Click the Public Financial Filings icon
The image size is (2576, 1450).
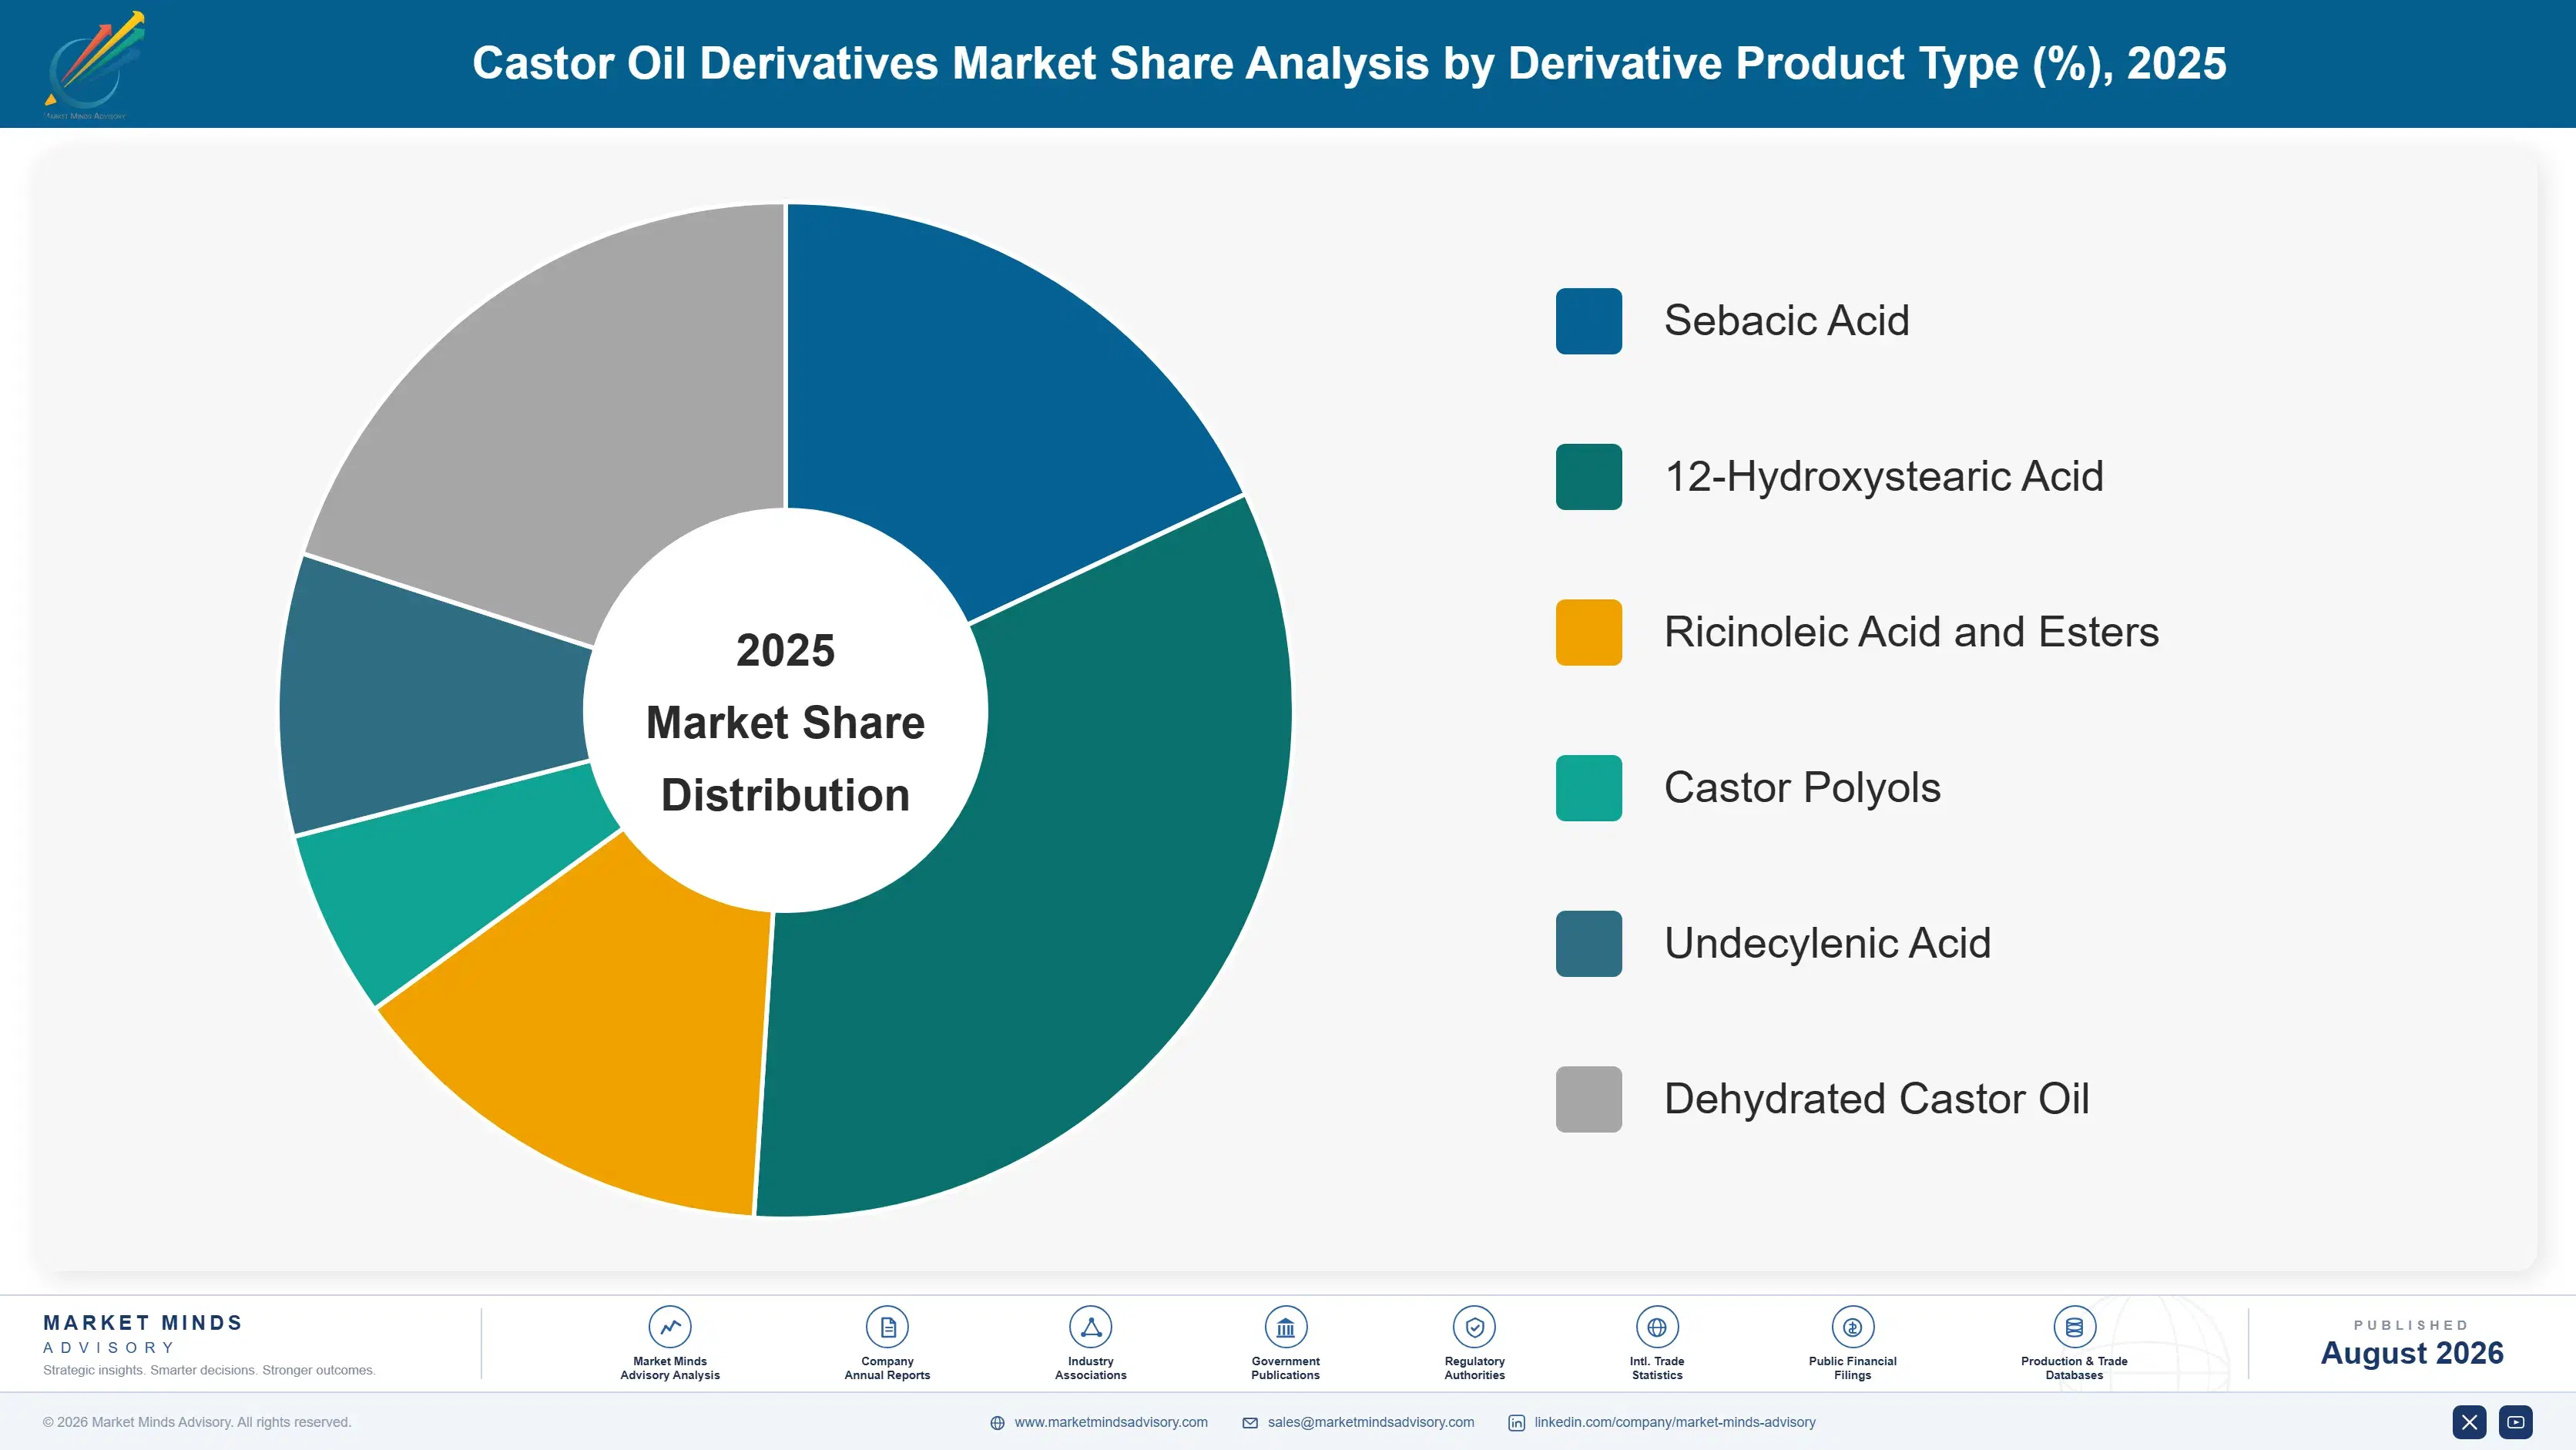(1852, 1327)
